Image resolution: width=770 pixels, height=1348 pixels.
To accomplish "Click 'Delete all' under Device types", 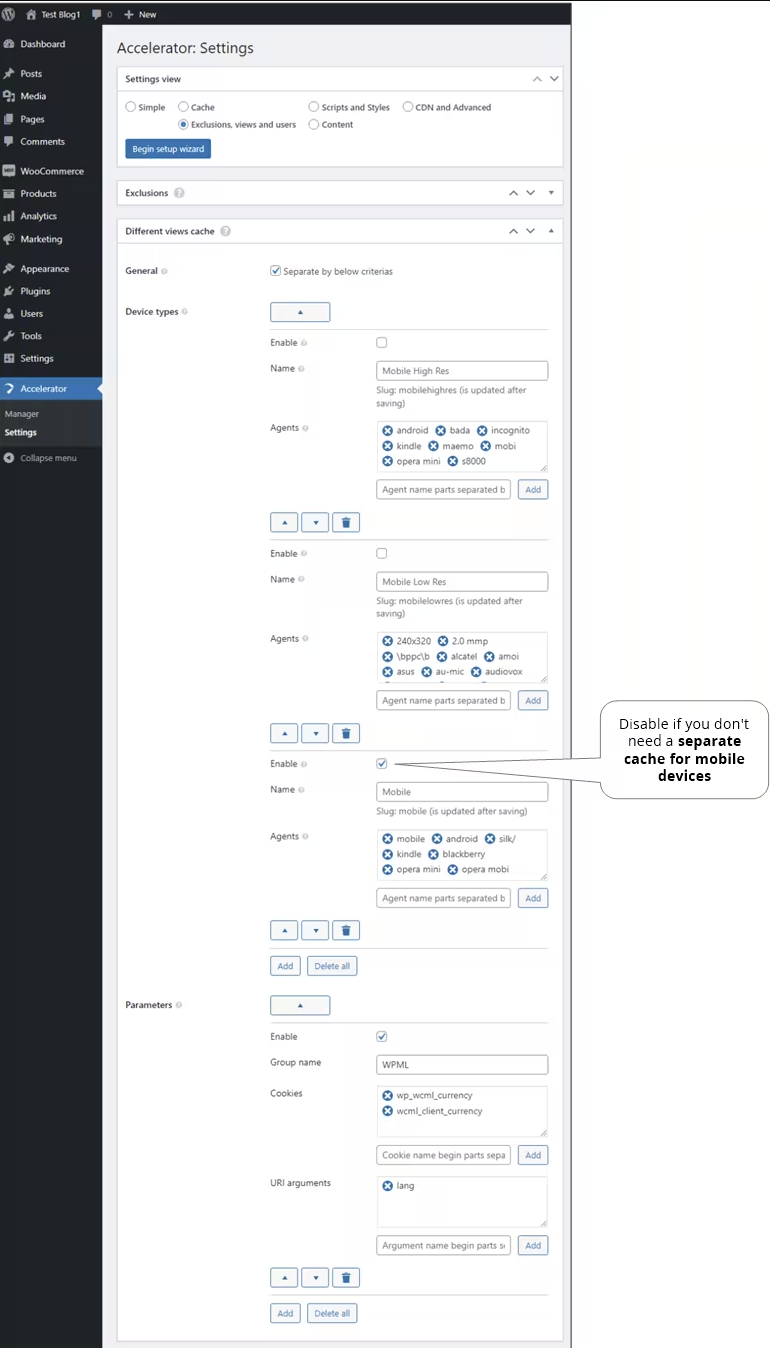I will tap(332, 966).
